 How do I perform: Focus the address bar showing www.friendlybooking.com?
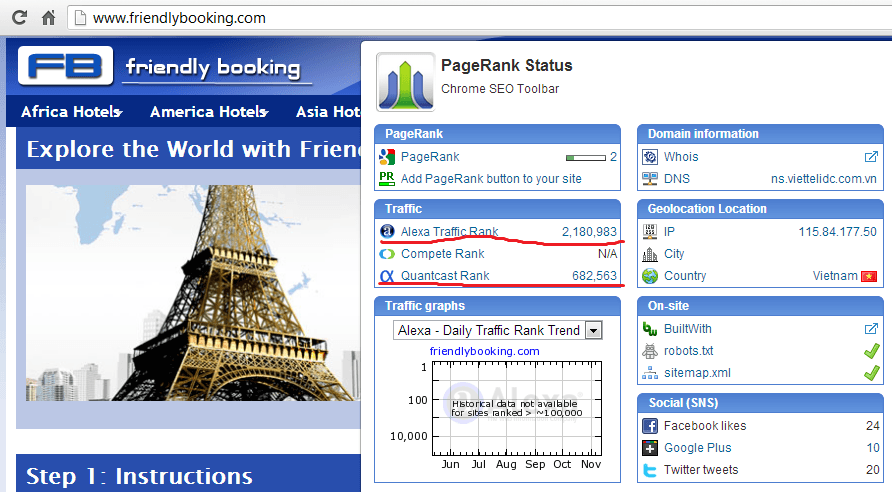pos(478,18)
